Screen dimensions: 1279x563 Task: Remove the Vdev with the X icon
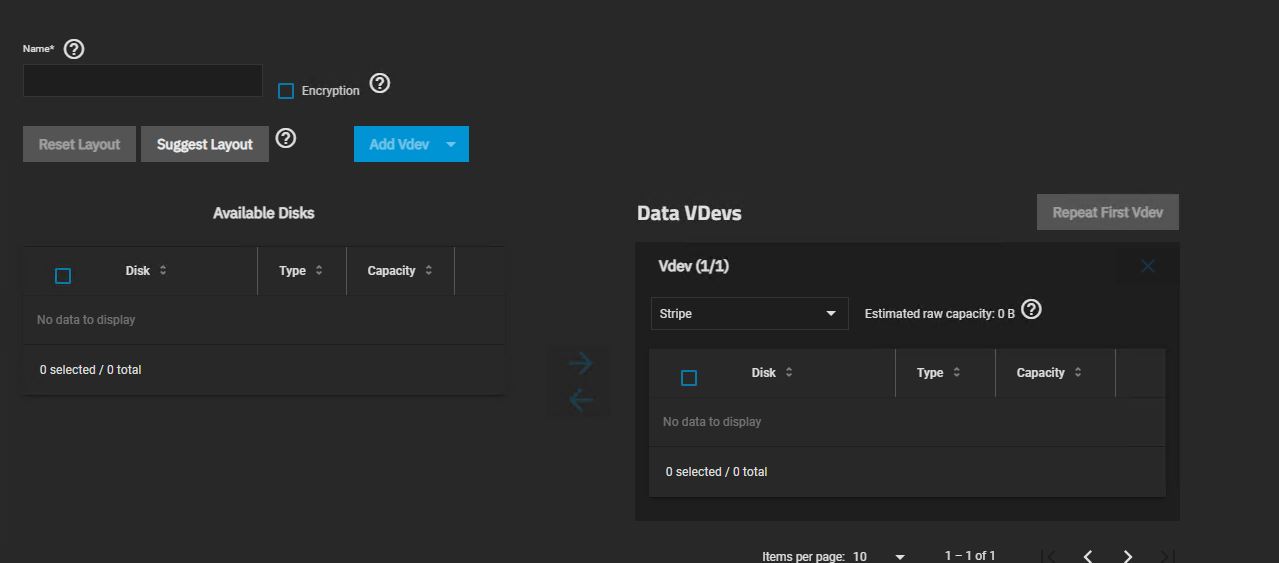click(1148, 266)
